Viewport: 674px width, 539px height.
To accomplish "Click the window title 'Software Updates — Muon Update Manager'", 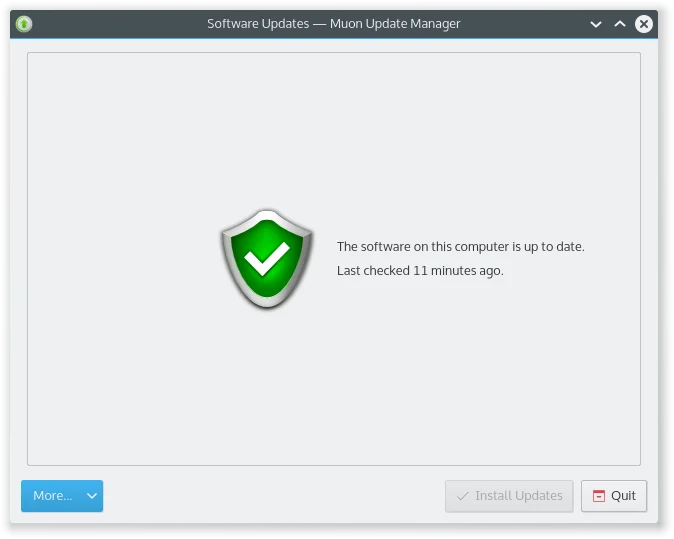I will tap(334, 24).
